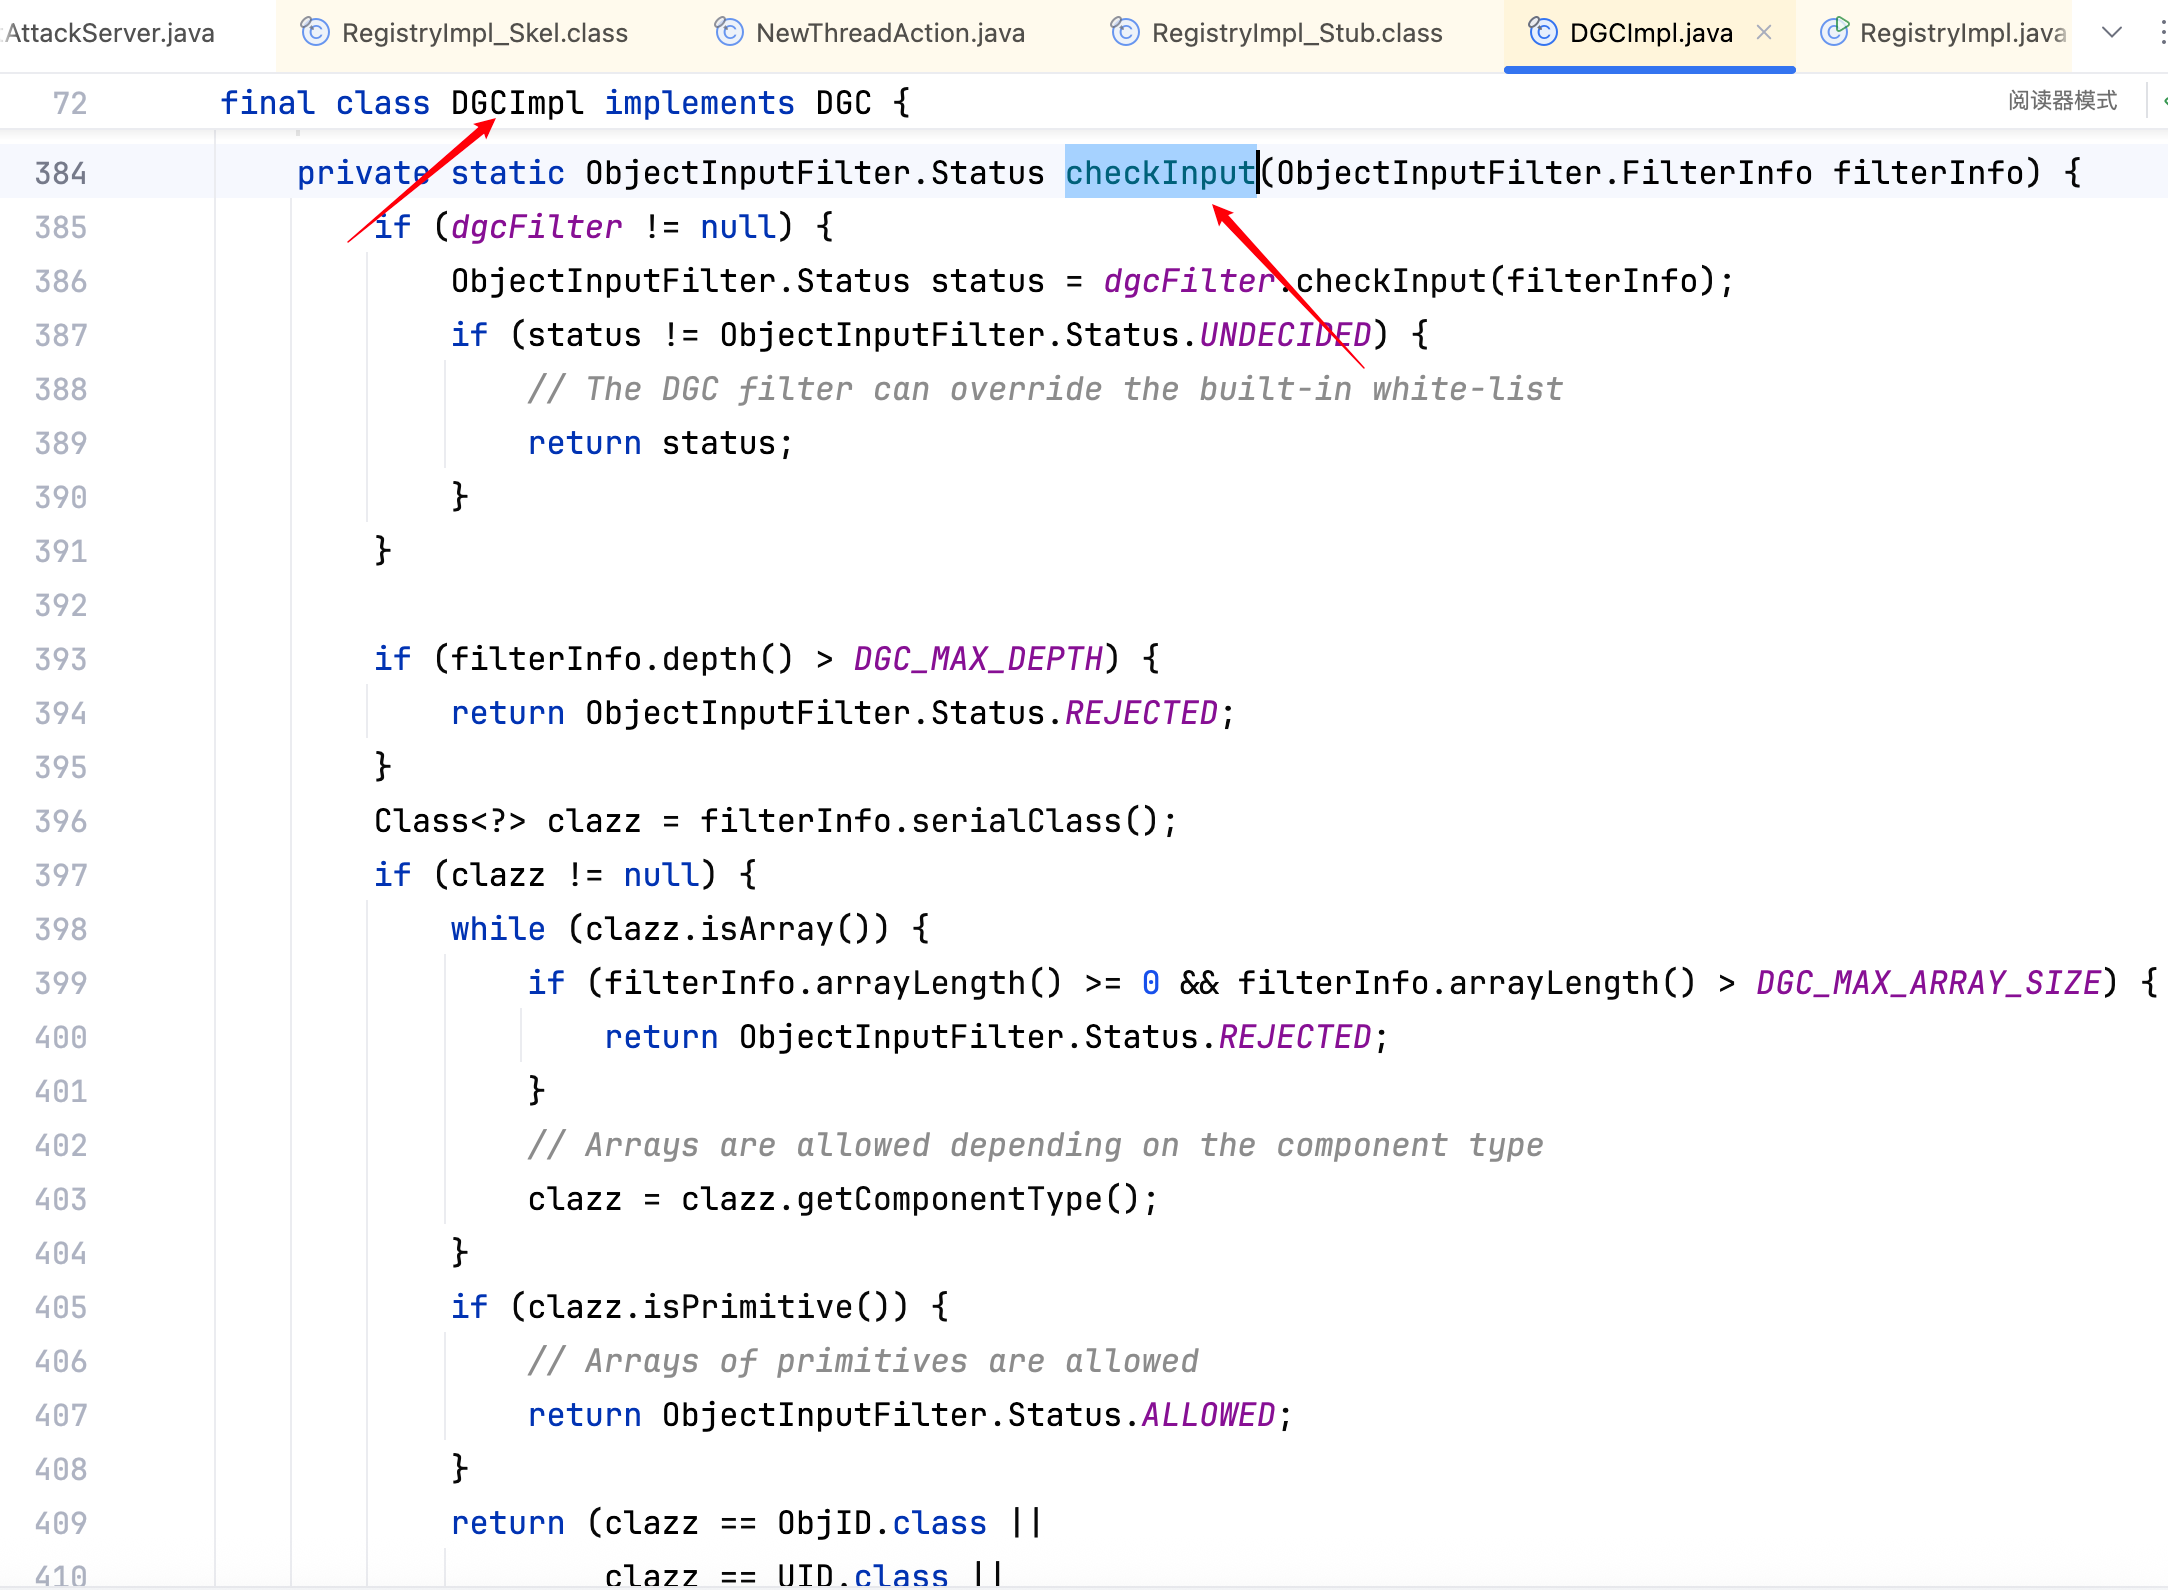Click line number 393 in the gutter

[x=61, y=659]
